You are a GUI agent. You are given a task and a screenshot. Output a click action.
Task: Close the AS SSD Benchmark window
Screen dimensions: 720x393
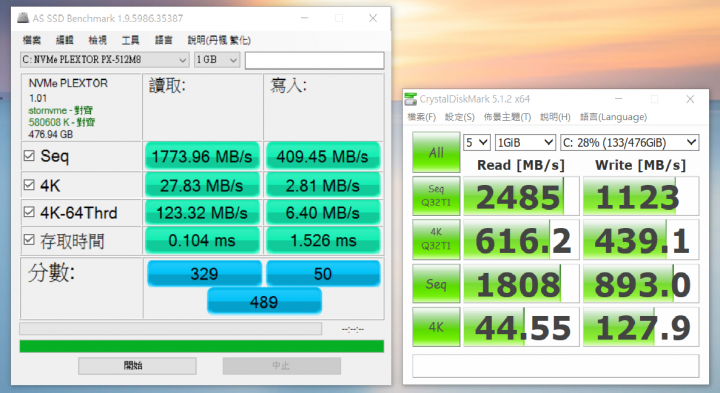coord(373,18)
